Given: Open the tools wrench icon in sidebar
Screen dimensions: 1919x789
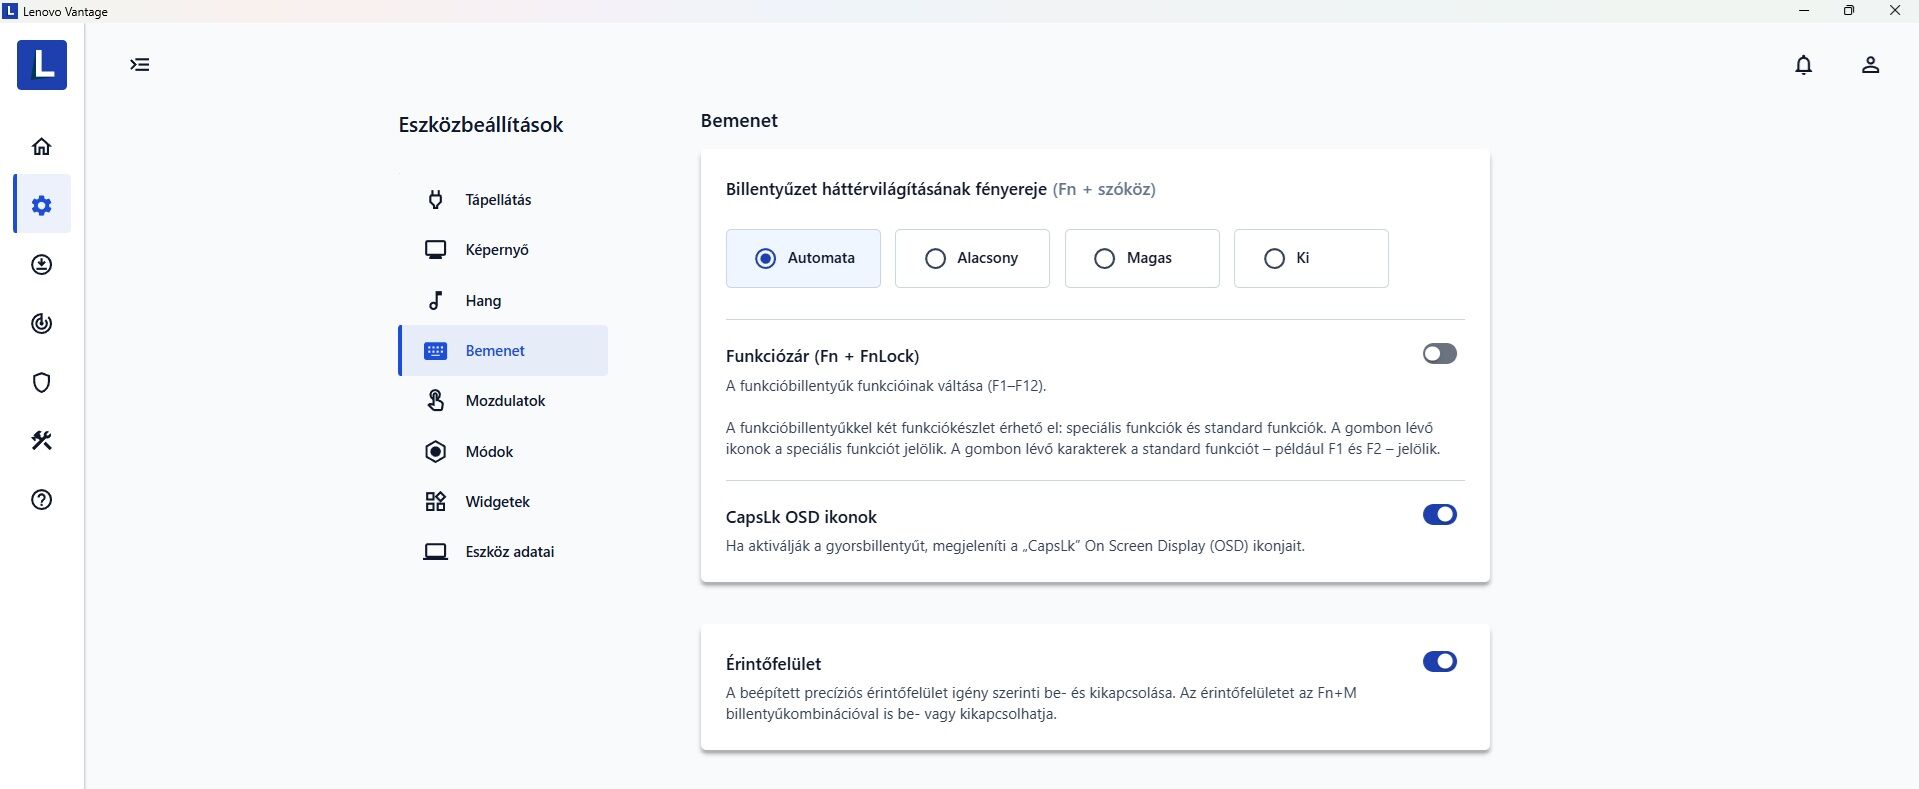Looking at the screenshot, I should tap(41, 441).
